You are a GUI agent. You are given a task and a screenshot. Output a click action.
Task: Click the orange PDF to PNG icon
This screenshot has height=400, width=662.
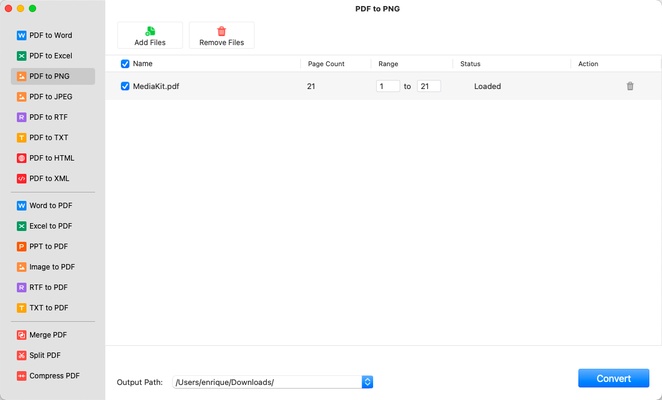pos(21,76)
